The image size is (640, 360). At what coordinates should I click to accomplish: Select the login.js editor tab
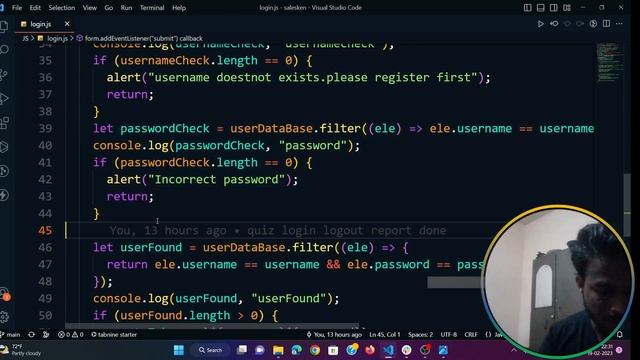(x=40, y=24)
